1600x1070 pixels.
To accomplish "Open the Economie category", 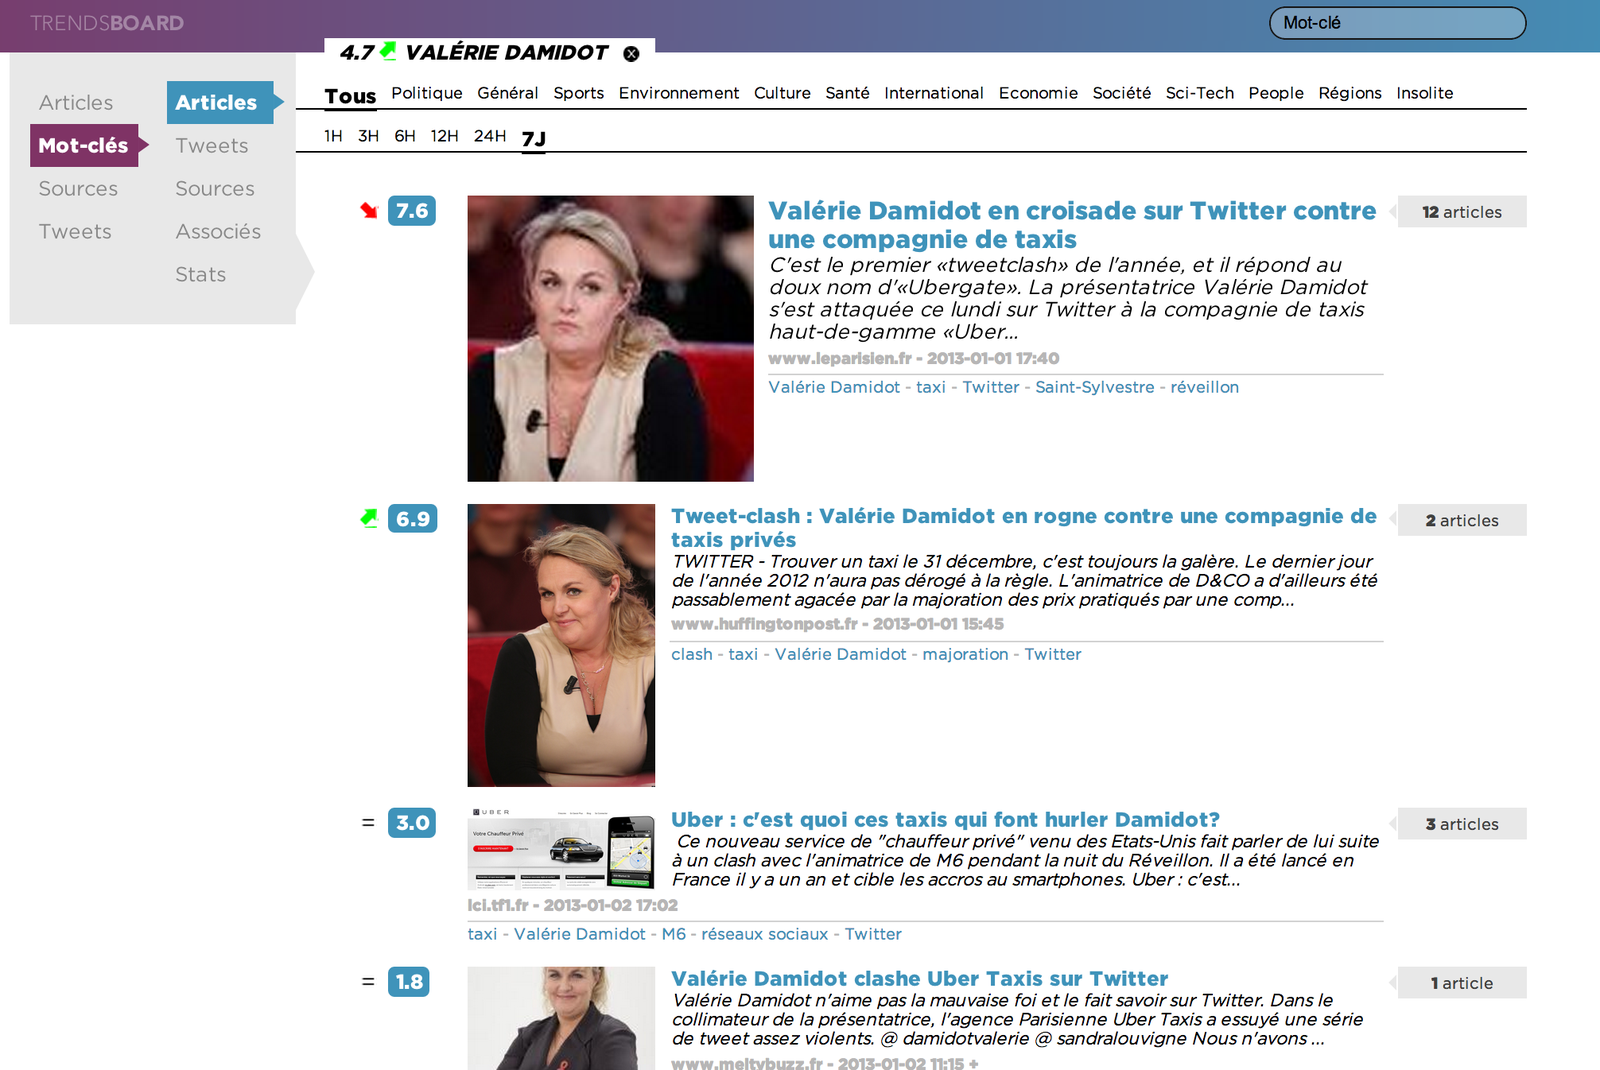I will tap(1038, 93).
